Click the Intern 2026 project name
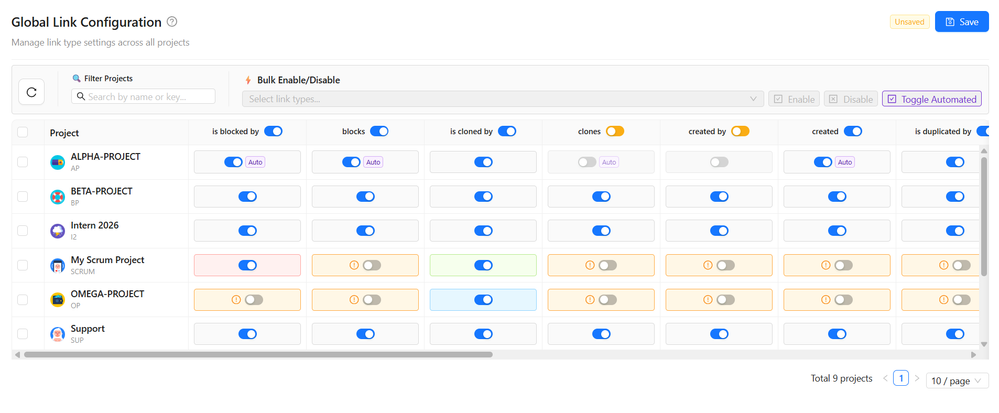999x413 pixels. pos(94,225)
